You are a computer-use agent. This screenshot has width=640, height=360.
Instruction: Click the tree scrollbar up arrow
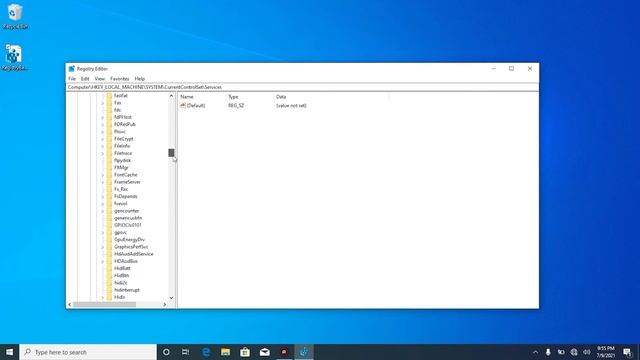click(171, 96)
